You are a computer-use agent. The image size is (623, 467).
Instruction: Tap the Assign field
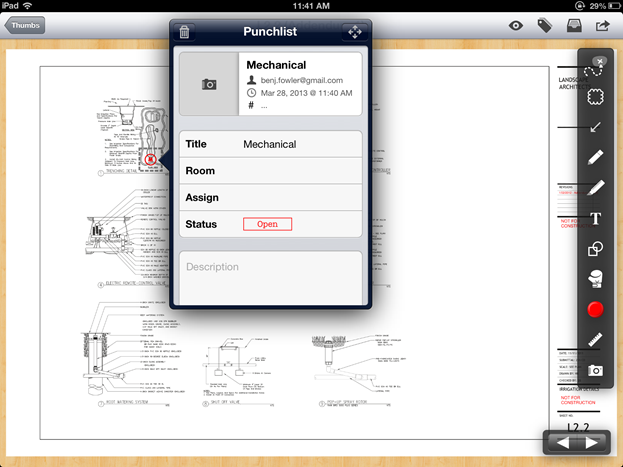[x=271, y=198]
